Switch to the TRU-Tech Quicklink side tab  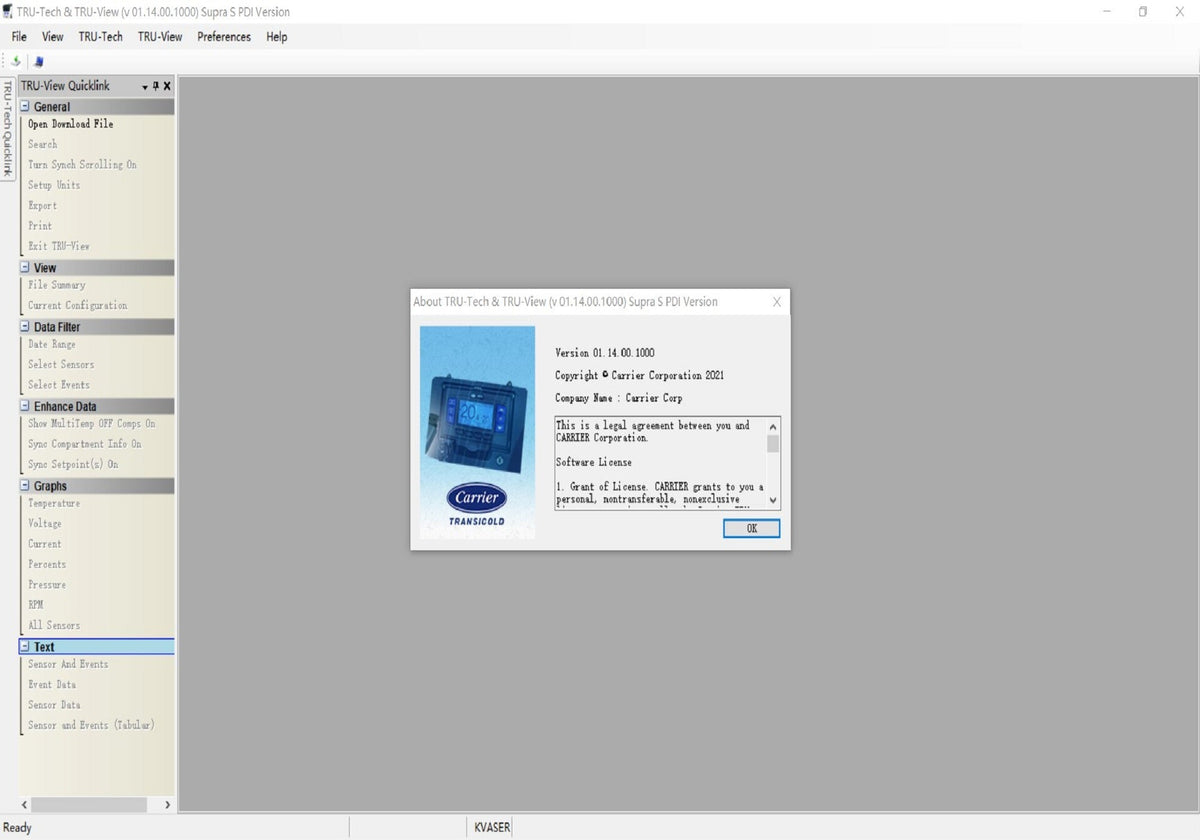[8, 130]
